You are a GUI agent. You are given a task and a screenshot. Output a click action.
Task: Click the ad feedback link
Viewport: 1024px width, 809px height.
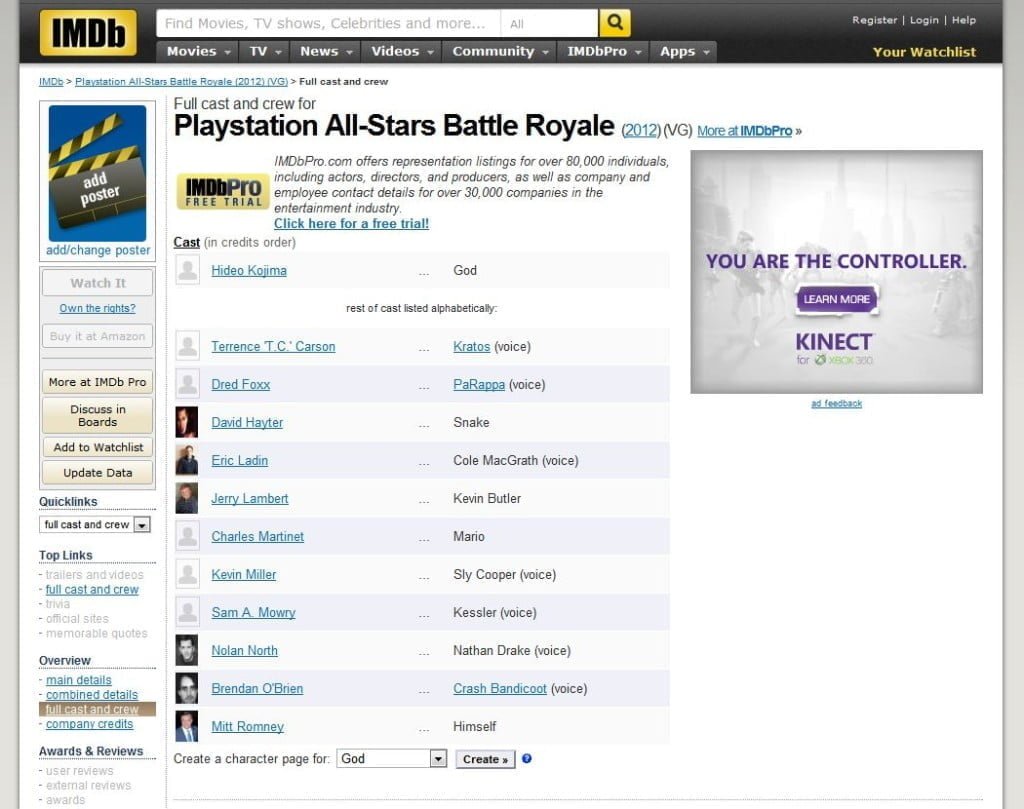pos(837,404)
